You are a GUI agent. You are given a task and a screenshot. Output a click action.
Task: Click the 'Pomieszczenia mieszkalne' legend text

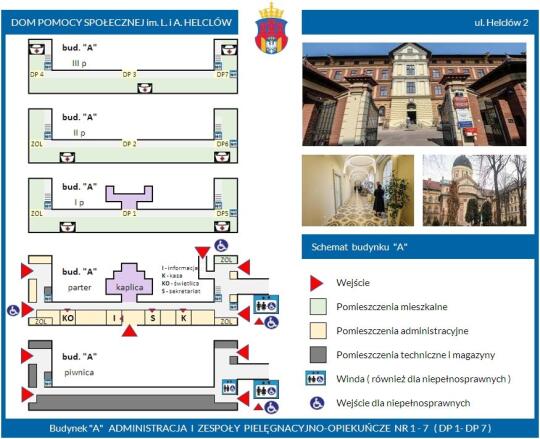point(392,307)
